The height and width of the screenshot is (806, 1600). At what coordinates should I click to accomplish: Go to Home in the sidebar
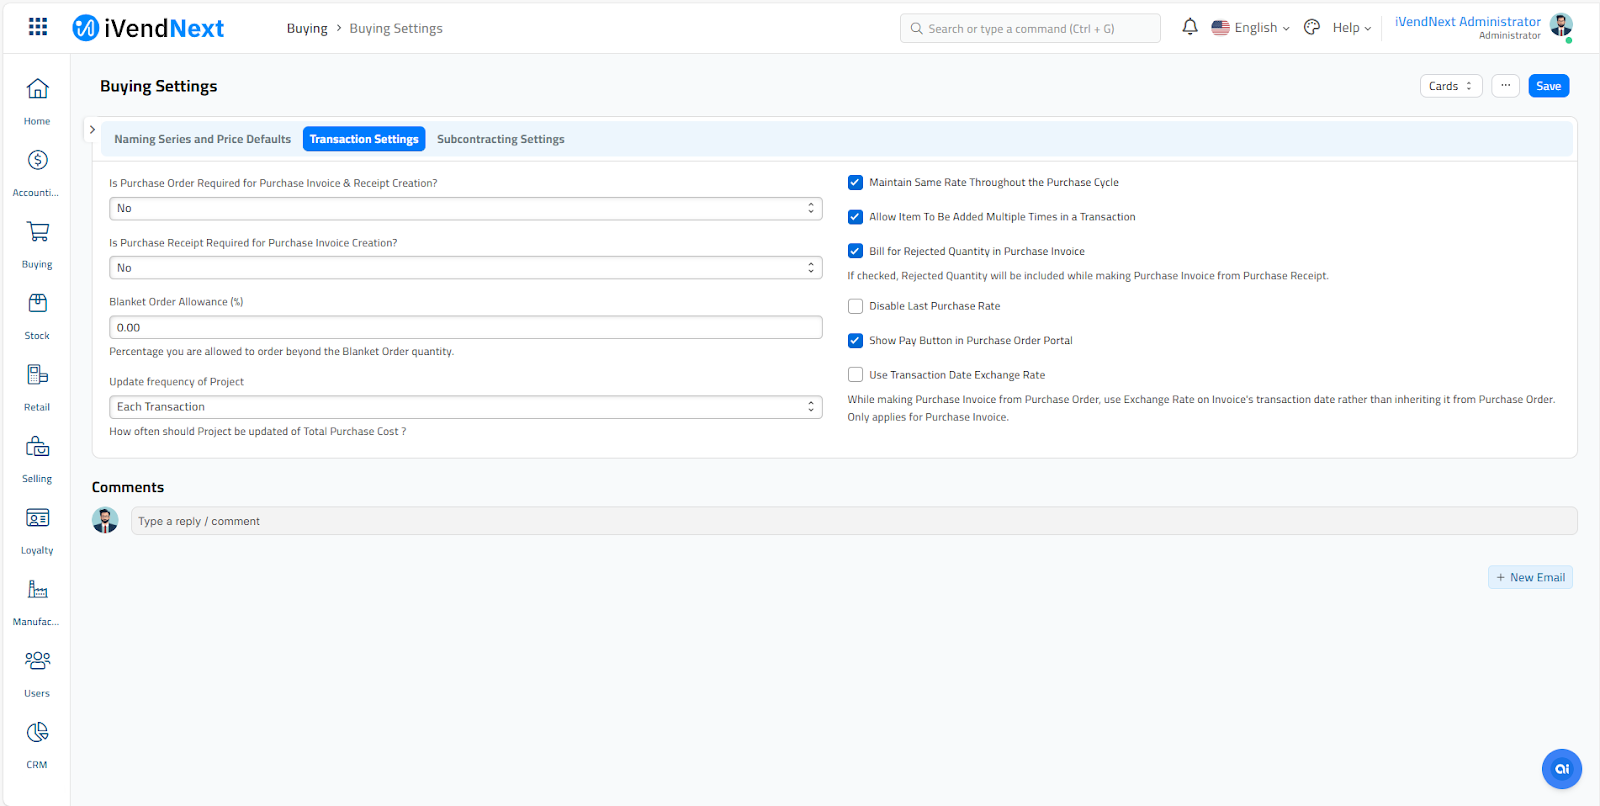click(x=37, y=90)
